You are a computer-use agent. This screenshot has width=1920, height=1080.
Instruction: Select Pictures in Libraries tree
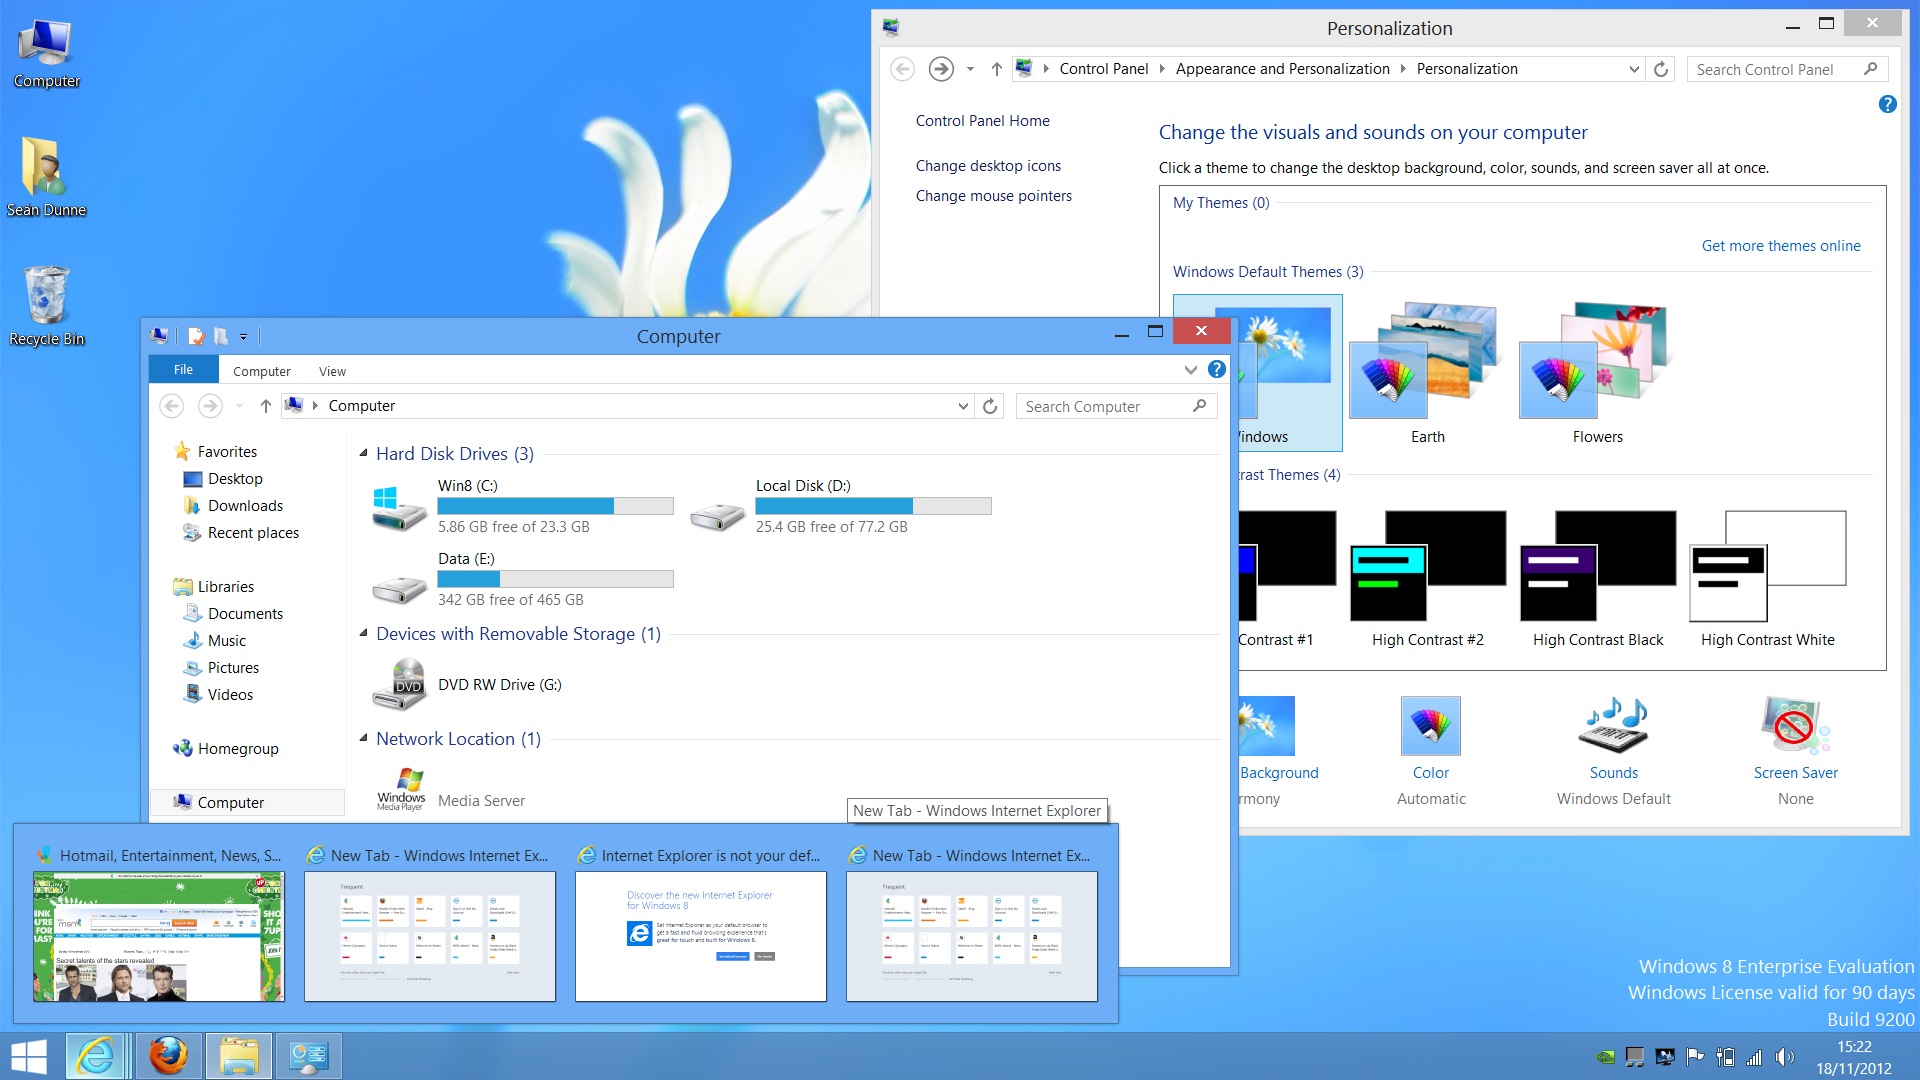[x=233, y=668]
